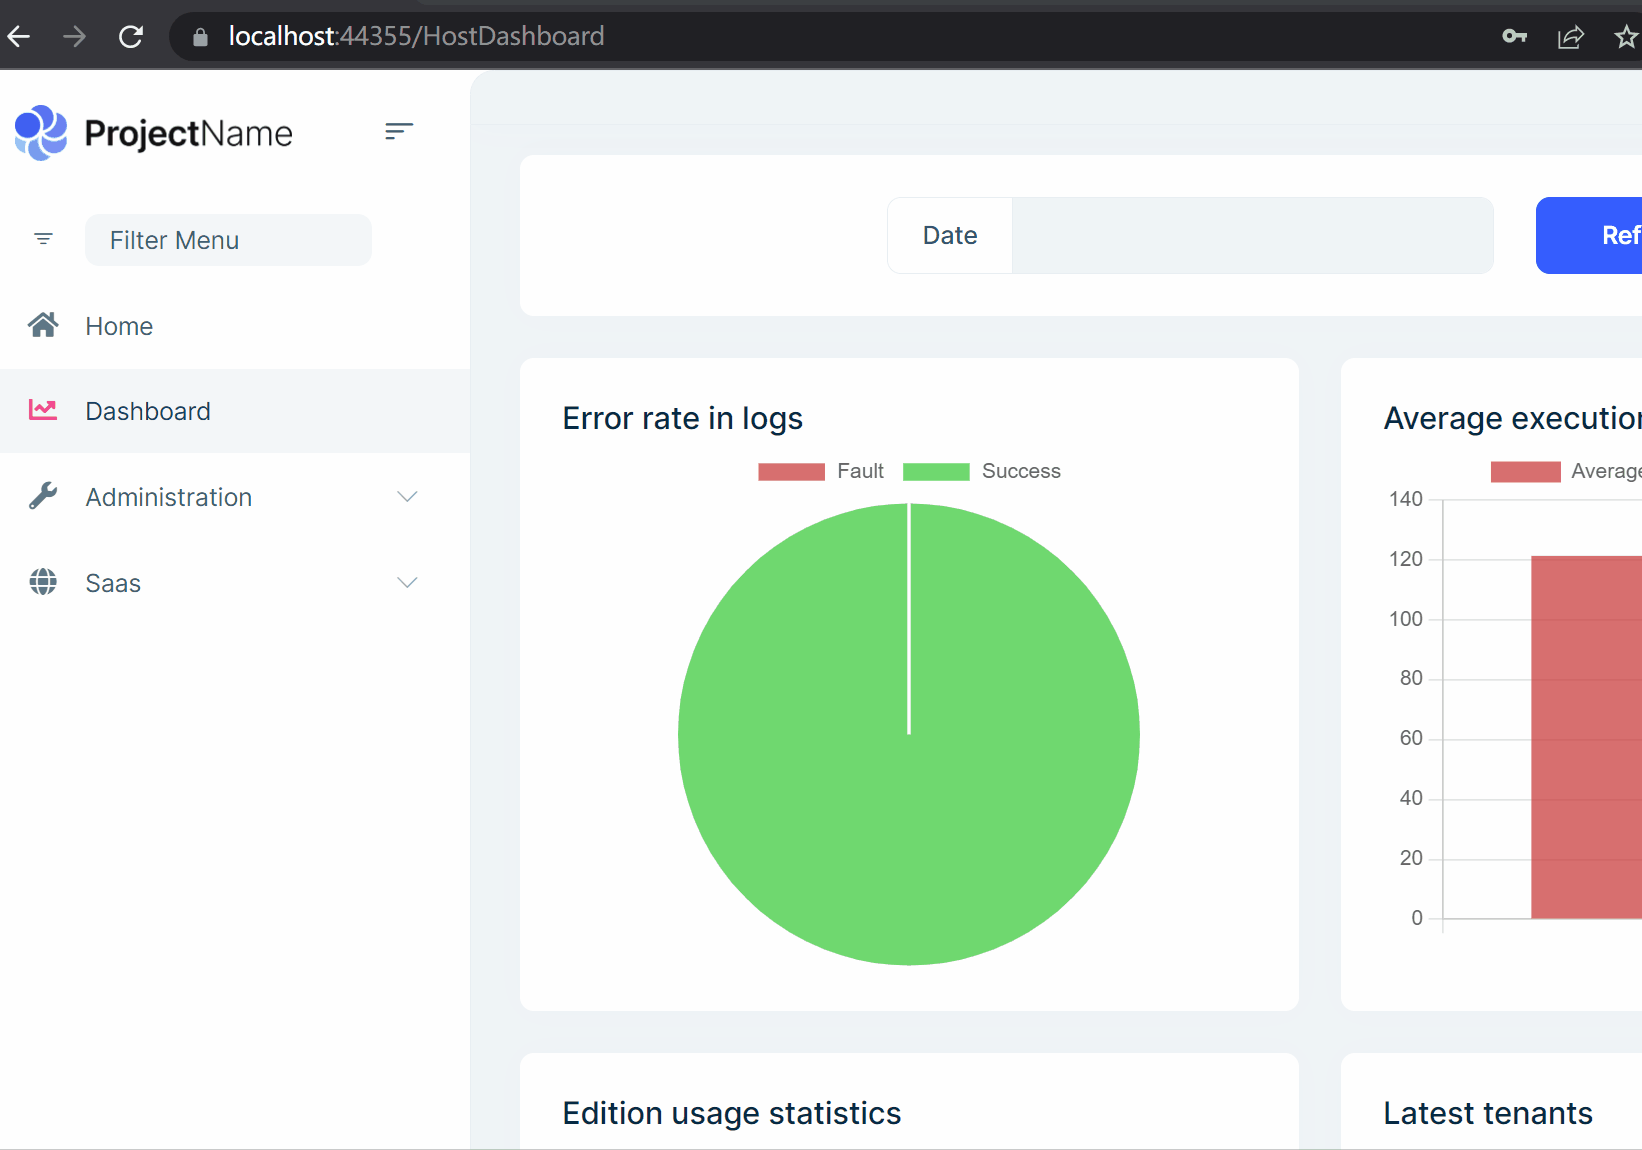The image size is (1642, 1150).
Task: Open the Administration menu item
Action: (x=235, y=497)
